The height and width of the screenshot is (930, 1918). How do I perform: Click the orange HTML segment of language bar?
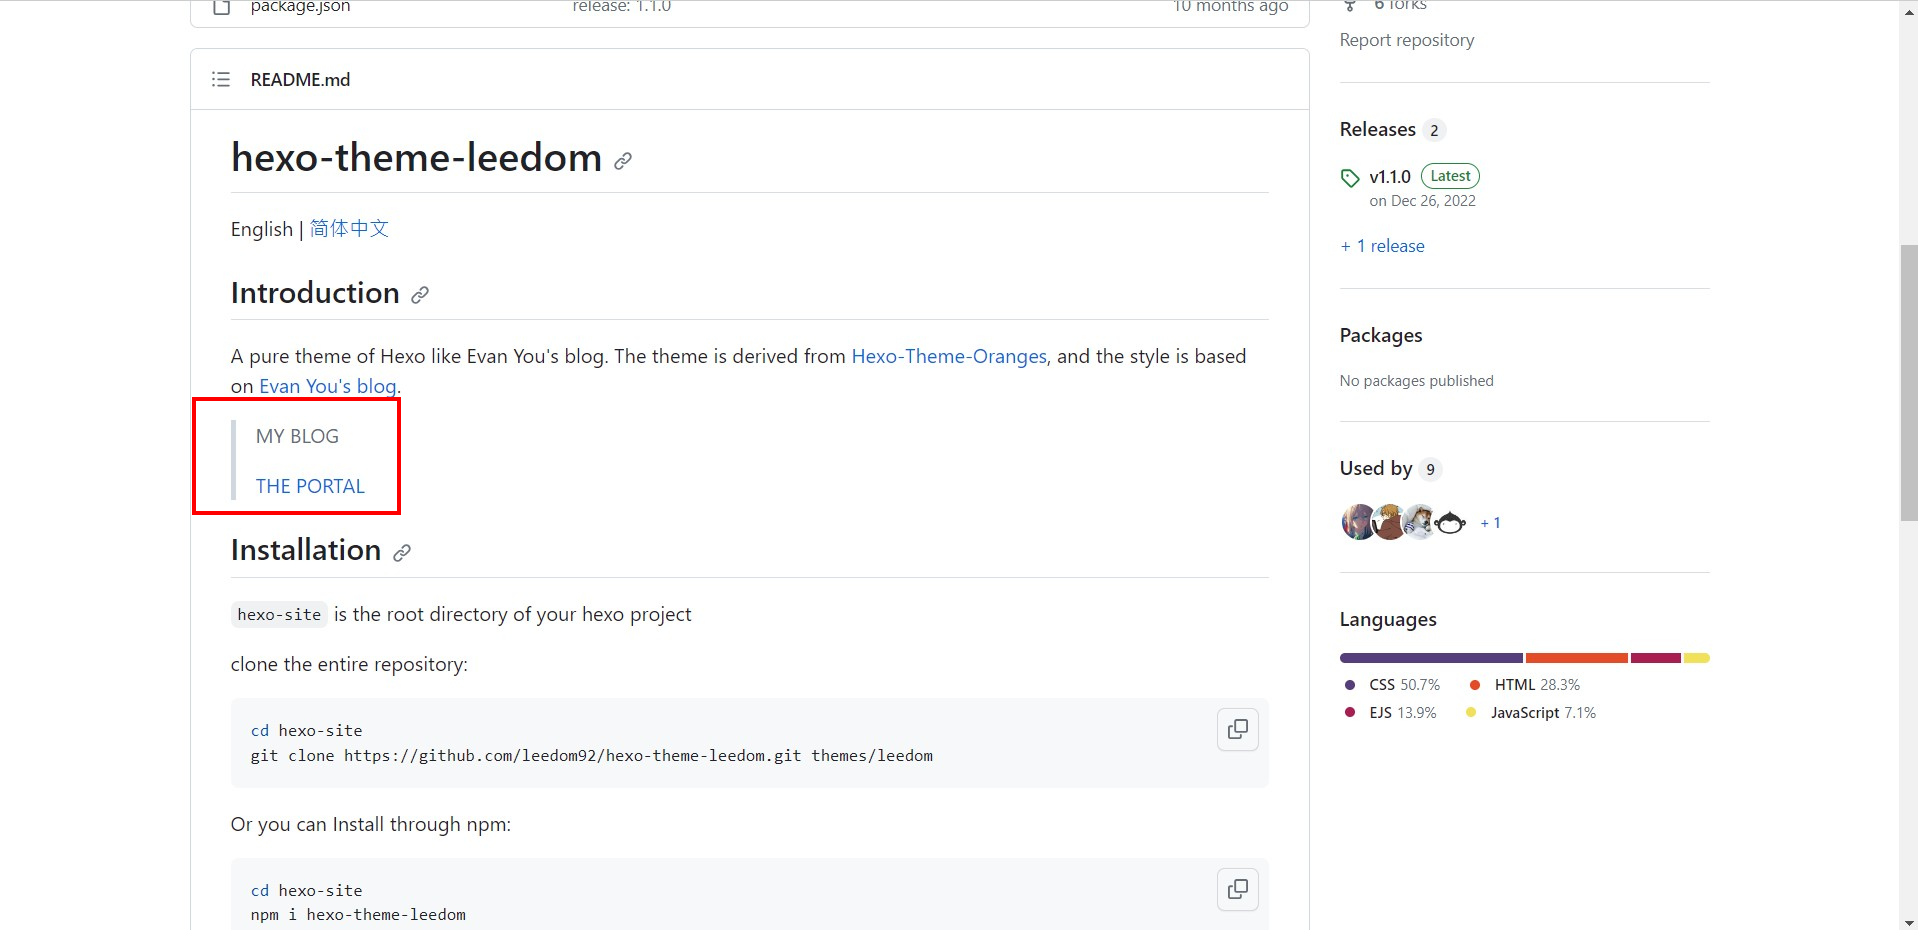click(1577, 658)
